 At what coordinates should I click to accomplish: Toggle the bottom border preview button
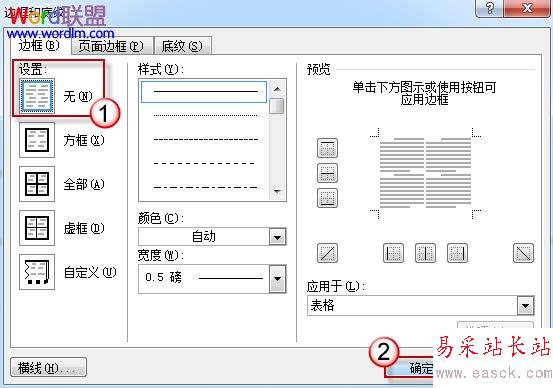[327, 198]
